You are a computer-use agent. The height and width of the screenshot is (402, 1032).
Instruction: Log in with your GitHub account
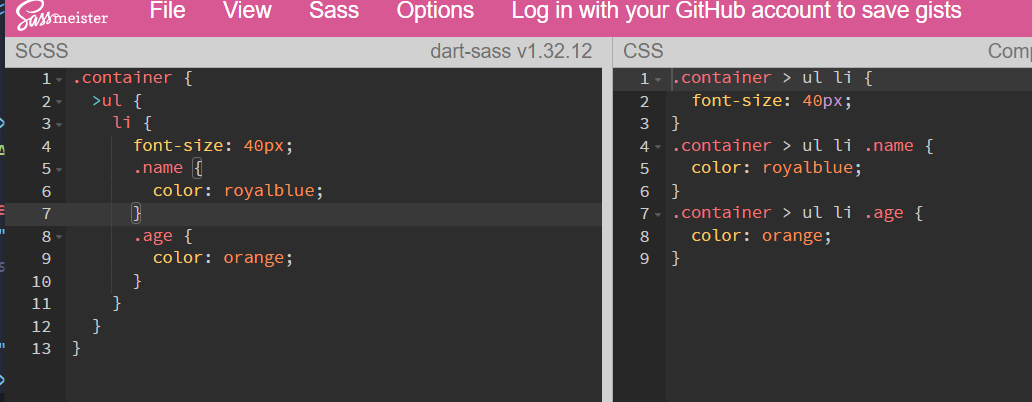point(736,11)
